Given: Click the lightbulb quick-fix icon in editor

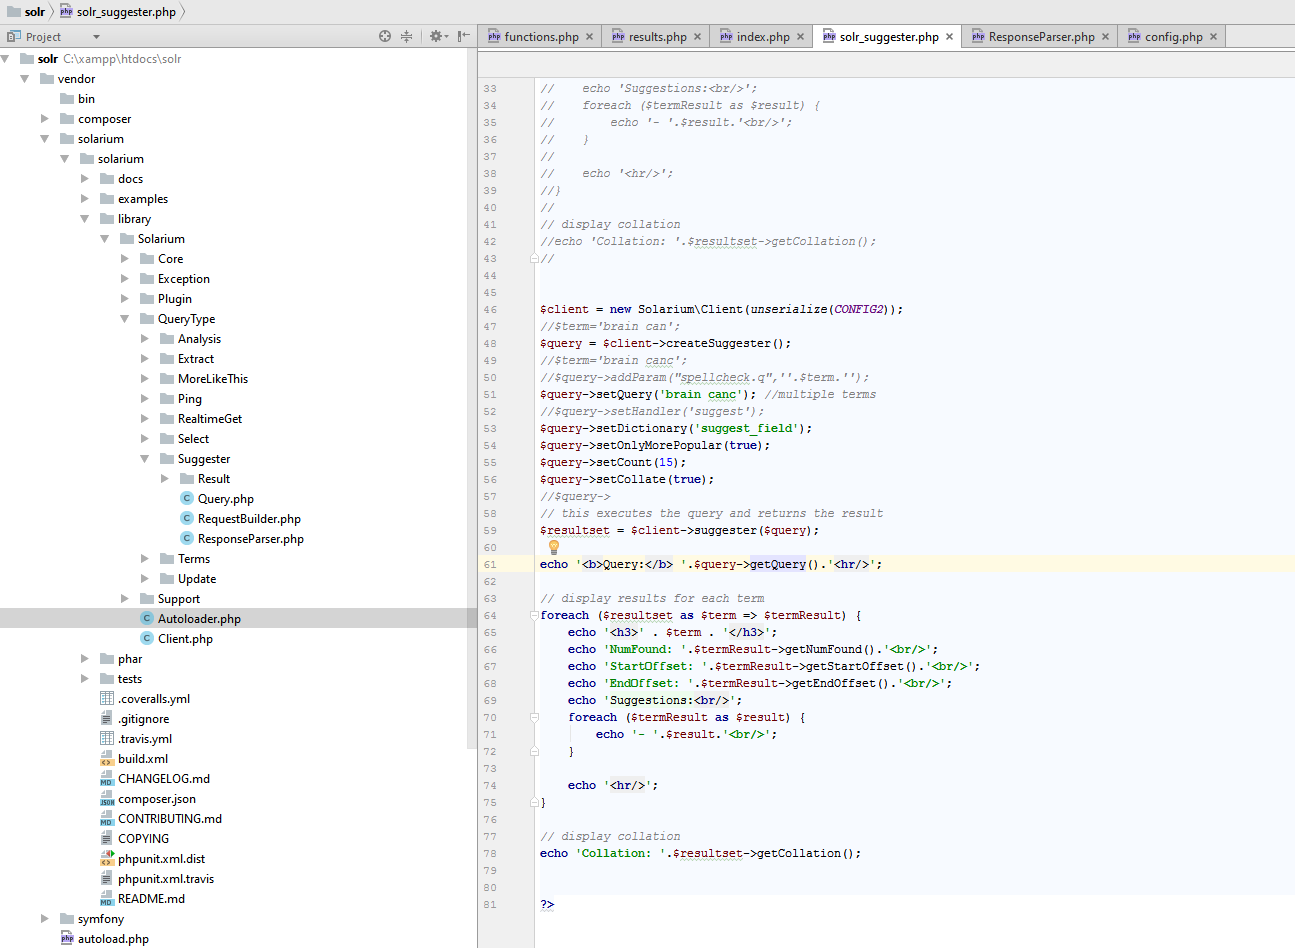Looking at the screenshot, I should pyautogui.click(x=554, y=547).
